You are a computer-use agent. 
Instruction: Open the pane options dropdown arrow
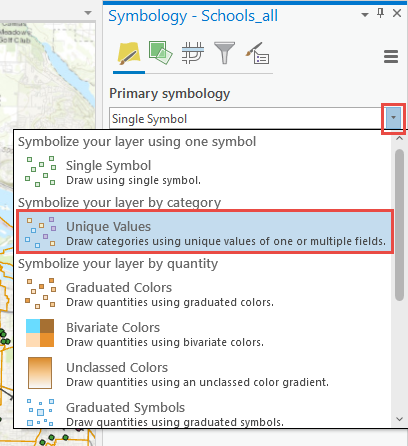tap(365, 15)
